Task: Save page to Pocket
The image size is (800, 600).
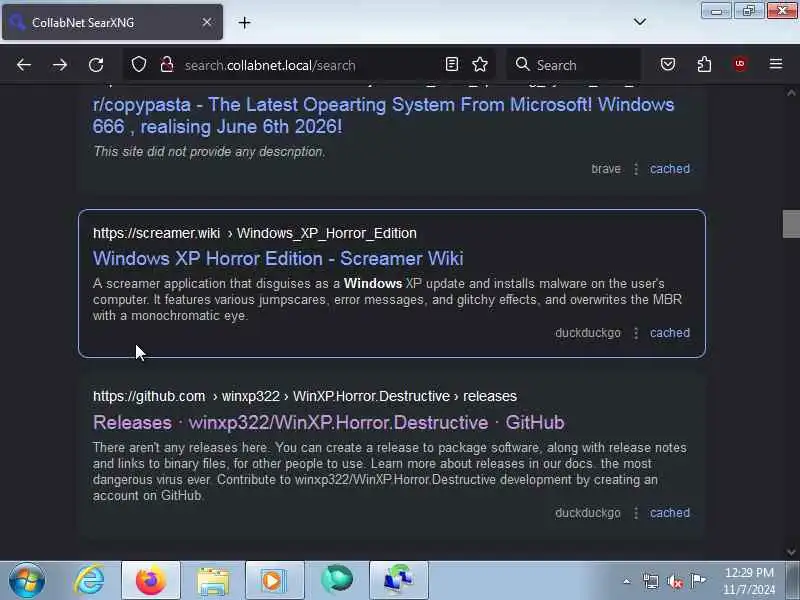Action: tap(668, 64)
